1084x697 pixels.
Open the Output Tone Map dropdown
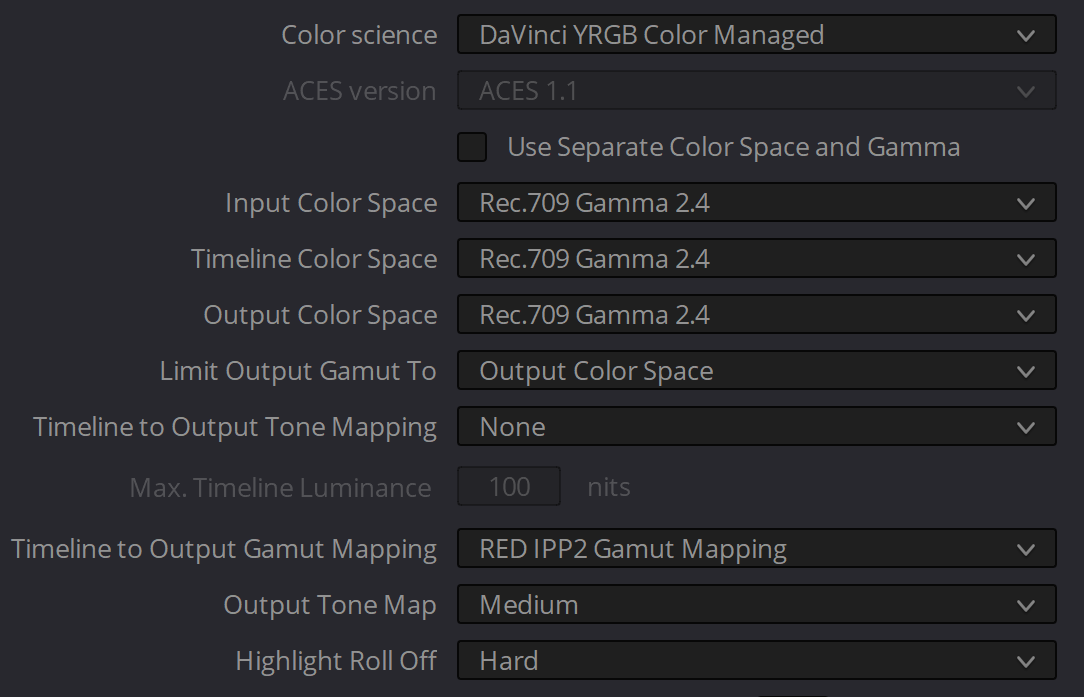(755, 605)
